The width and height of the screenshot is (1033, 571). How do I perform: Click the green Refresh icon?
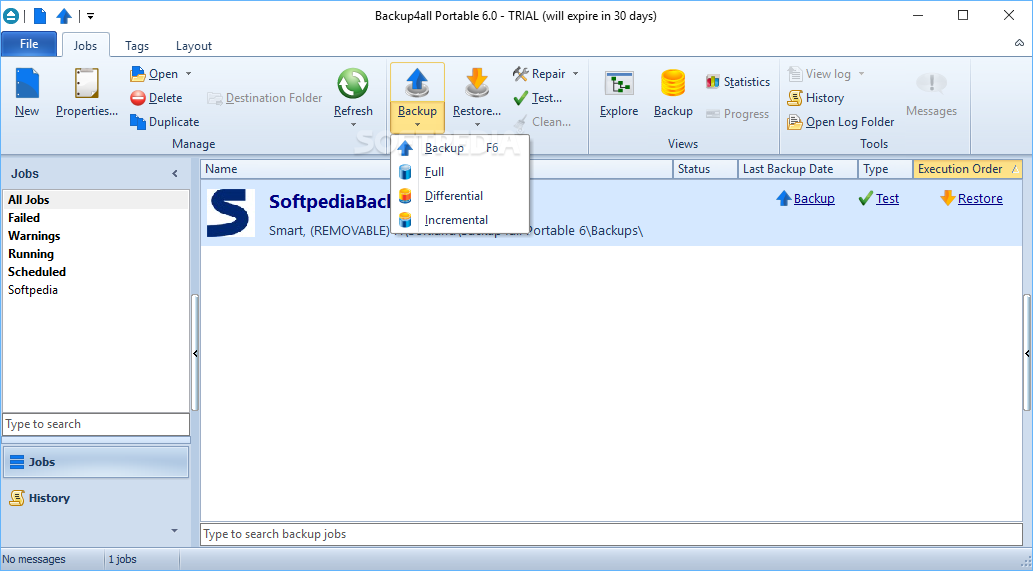pyautogui.click(x=353, y=84)
